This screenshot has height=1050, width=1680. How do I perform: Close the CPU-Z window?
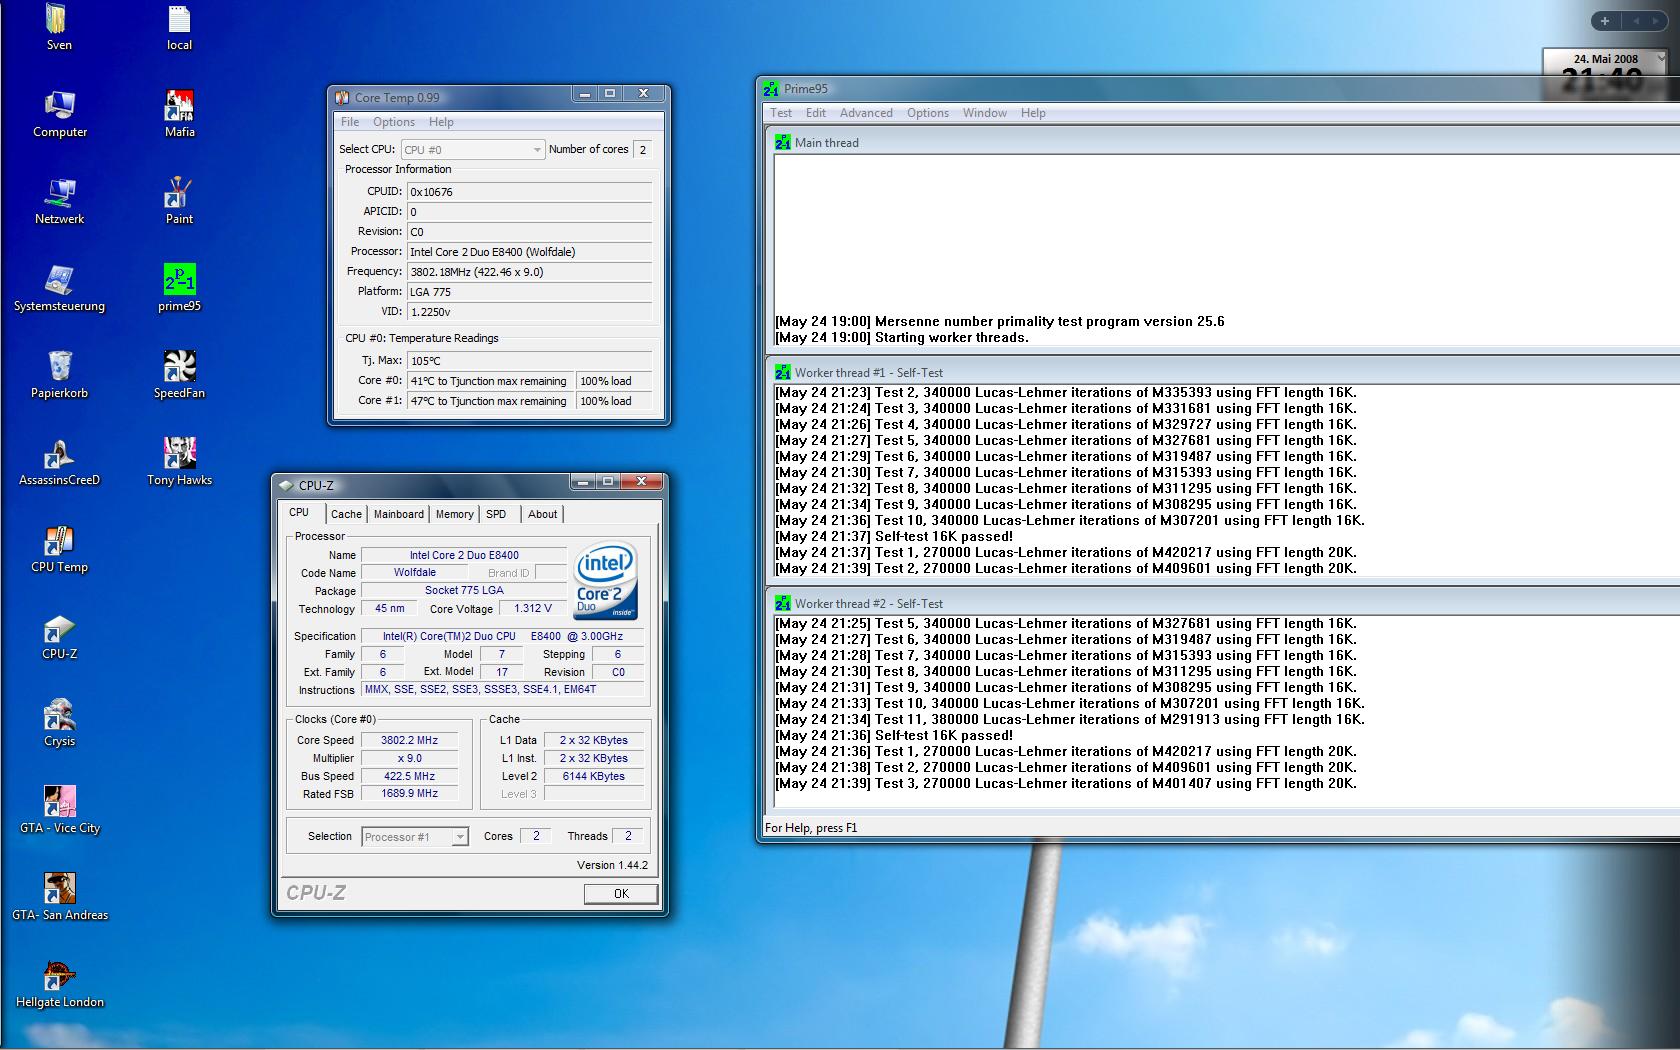(x=641, y=482)
